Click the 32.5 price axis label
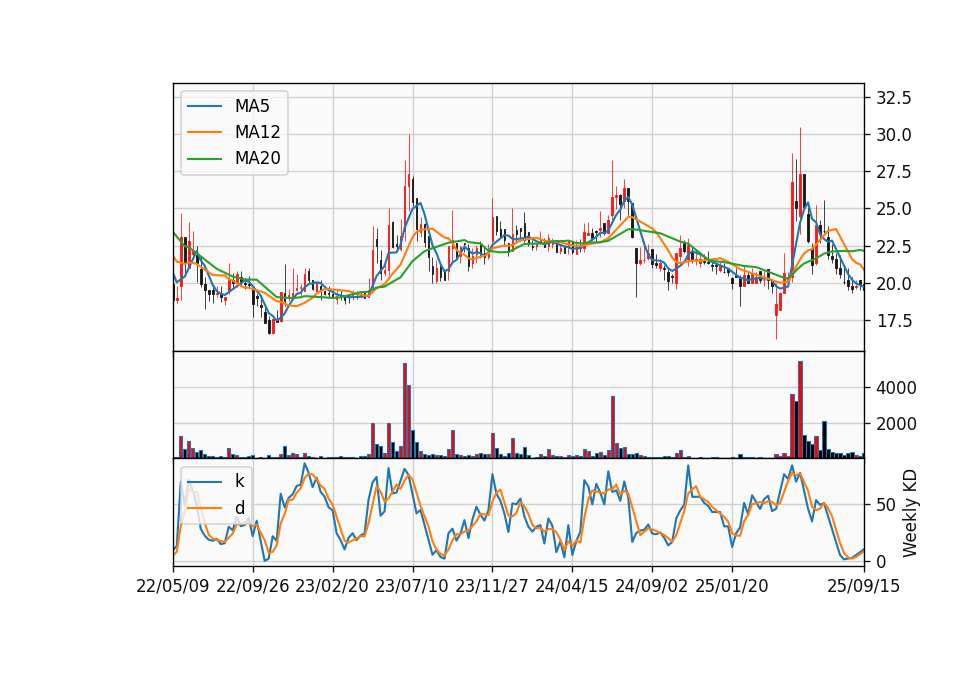This screenshot has height=690, width=960. (893, 97)
